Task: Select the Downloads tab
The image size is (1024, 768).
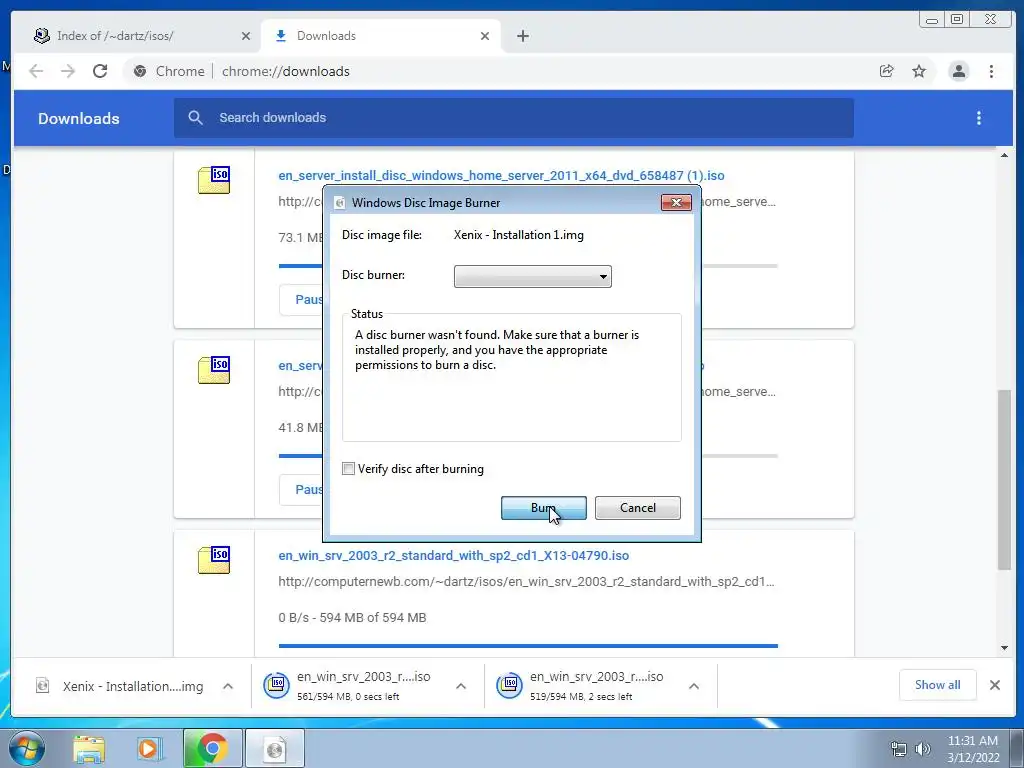Action: coord(379,36)
